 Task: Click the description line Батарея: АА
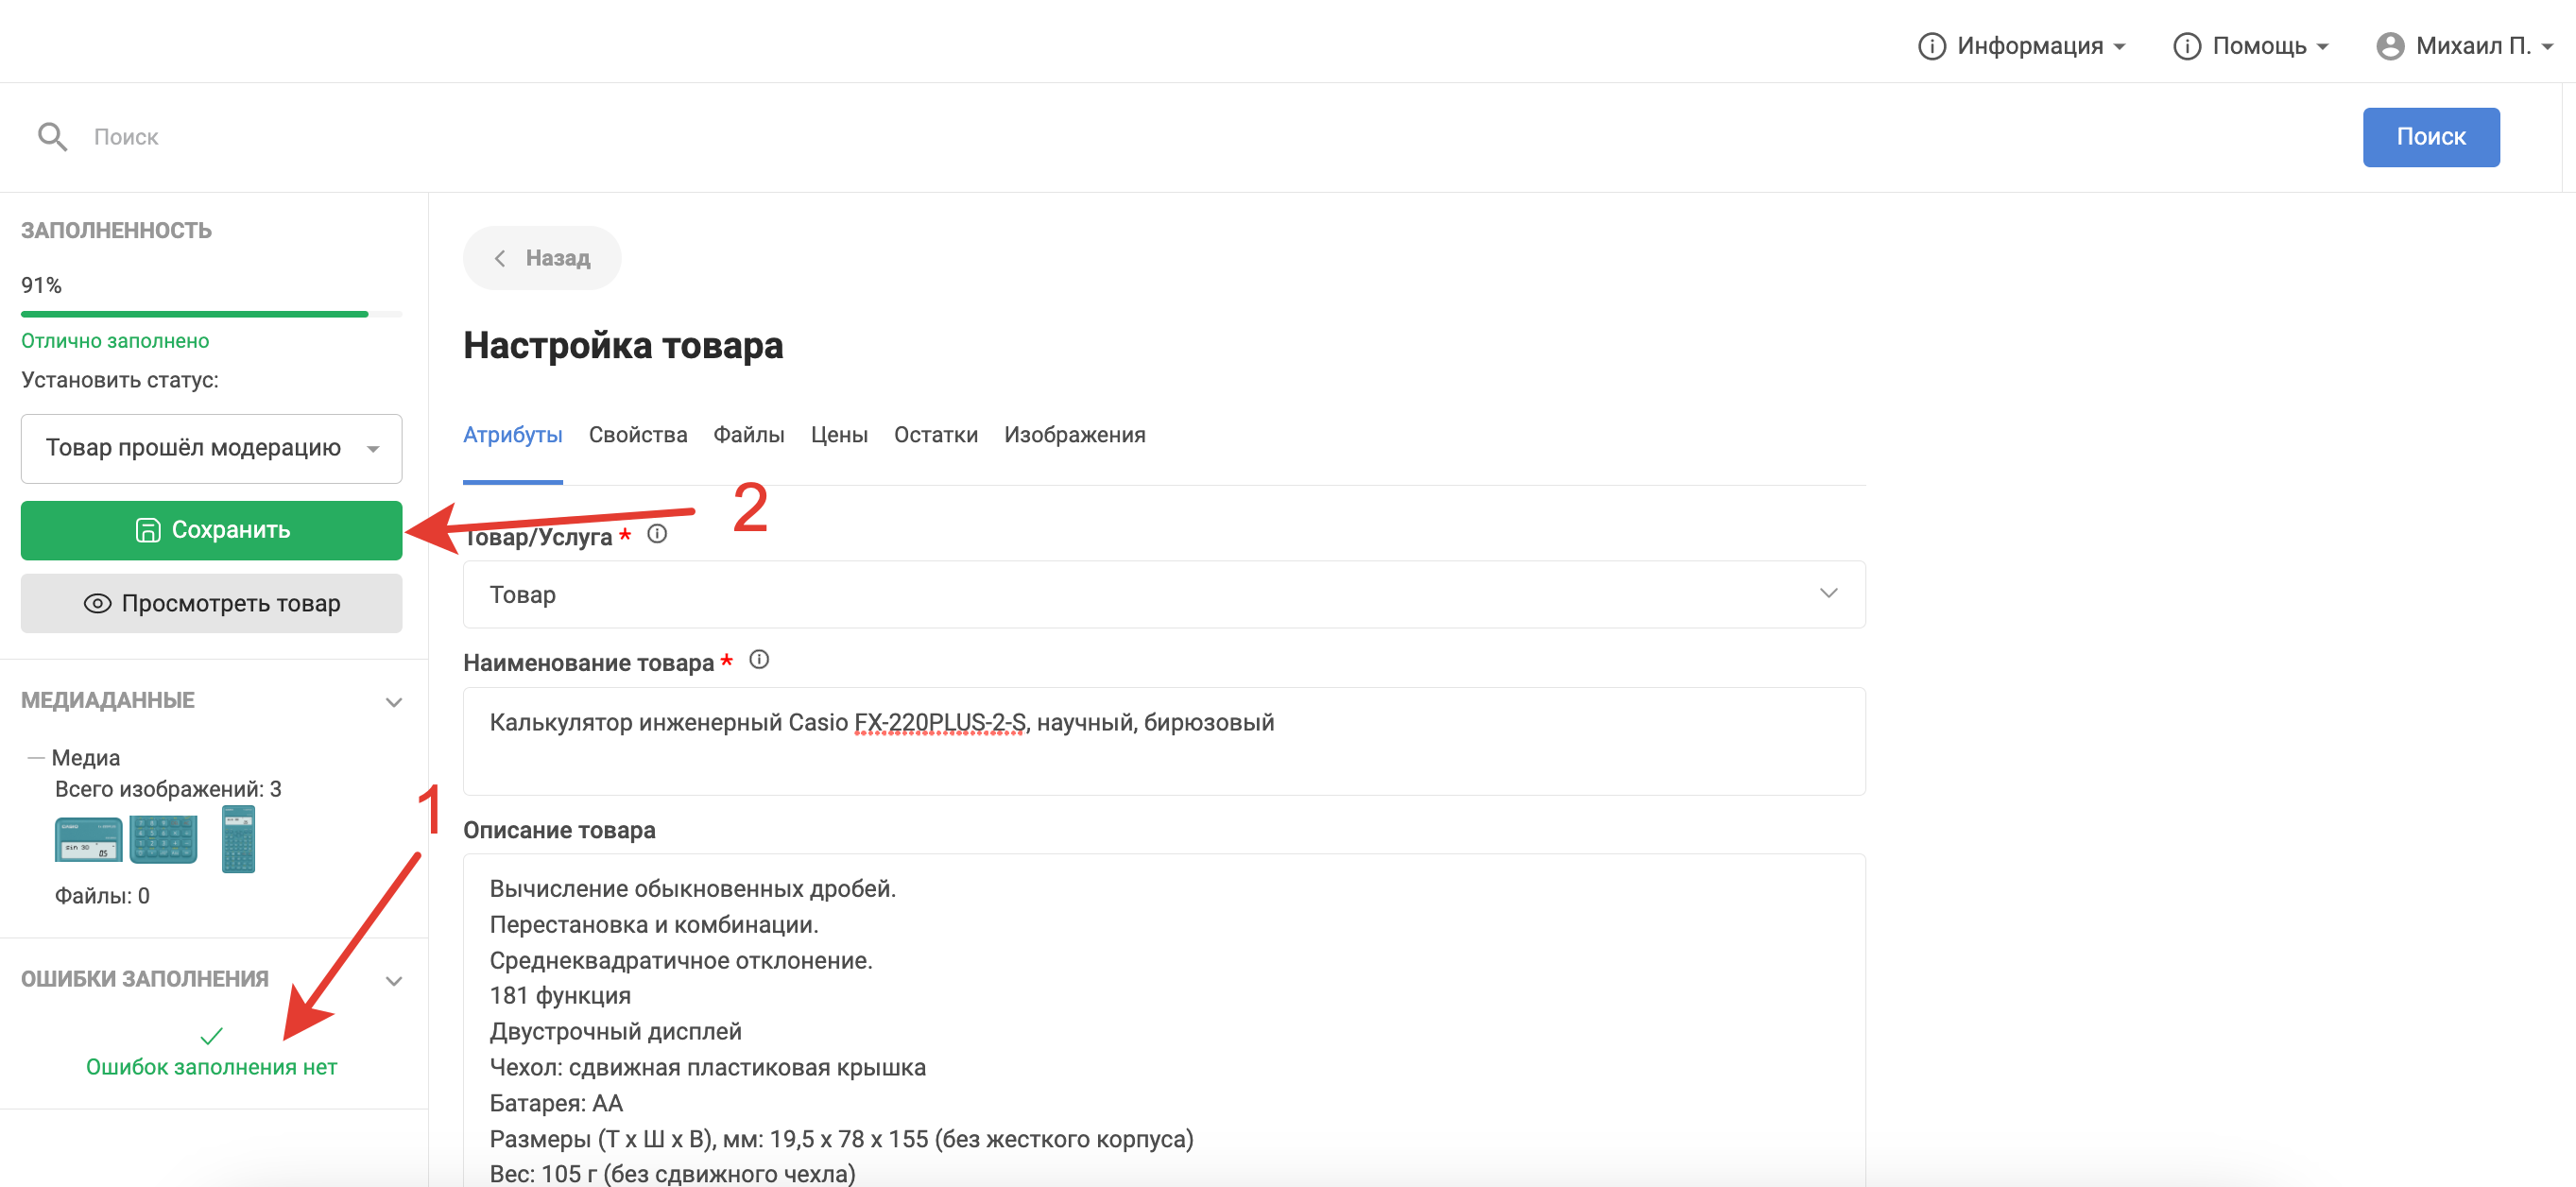(x=556, y=1103)
